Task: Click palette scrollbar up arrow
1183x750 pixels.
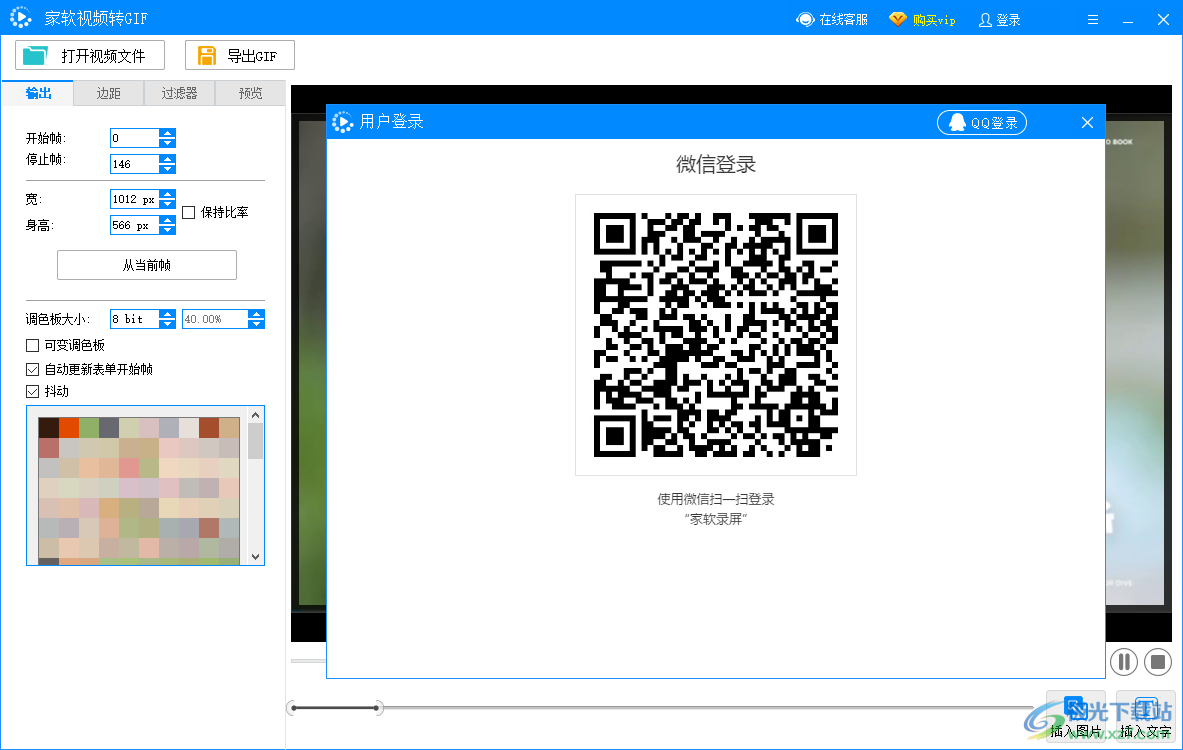Action: 256,415
